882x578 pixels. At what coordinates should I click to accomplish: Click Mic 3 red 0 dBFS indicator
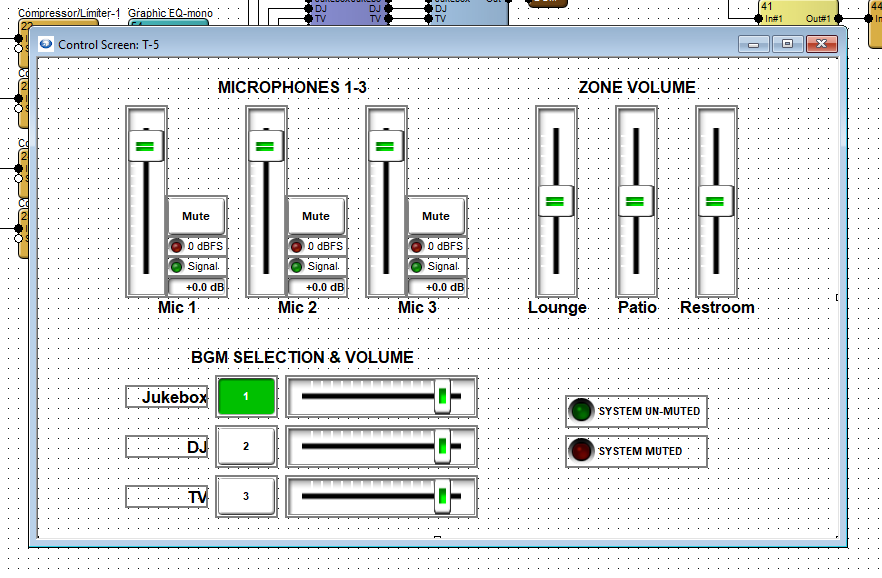[x=417, y=246]
